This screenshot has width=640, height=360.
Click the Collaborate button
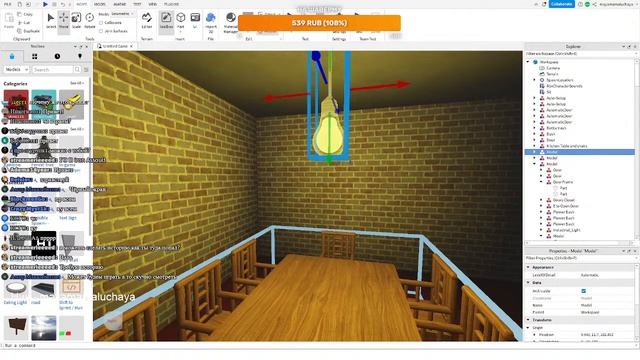tap(561, 4)
